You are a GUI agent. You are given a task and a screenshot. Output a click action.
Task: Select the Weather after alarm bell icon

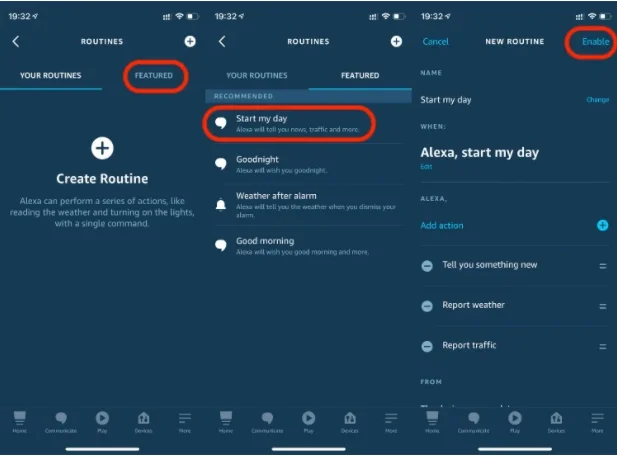[221, 204]
